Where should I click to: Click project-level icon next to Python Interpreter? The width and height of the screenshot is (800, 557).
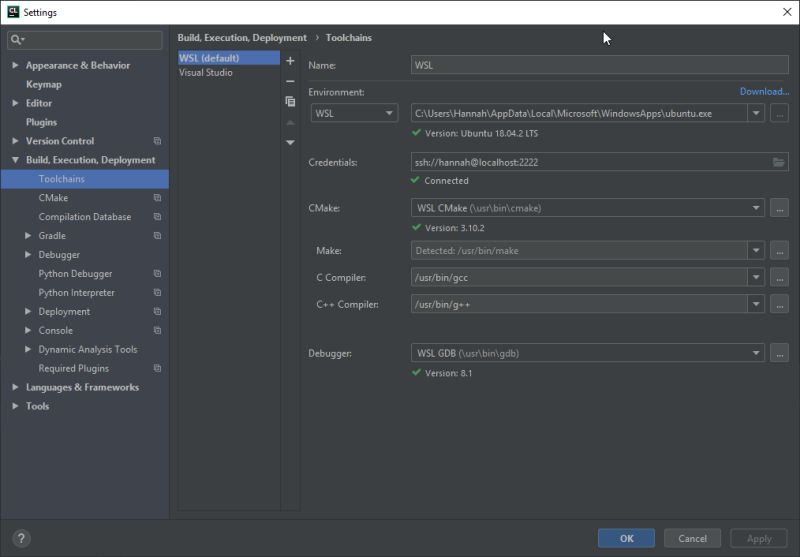(157, 292)
